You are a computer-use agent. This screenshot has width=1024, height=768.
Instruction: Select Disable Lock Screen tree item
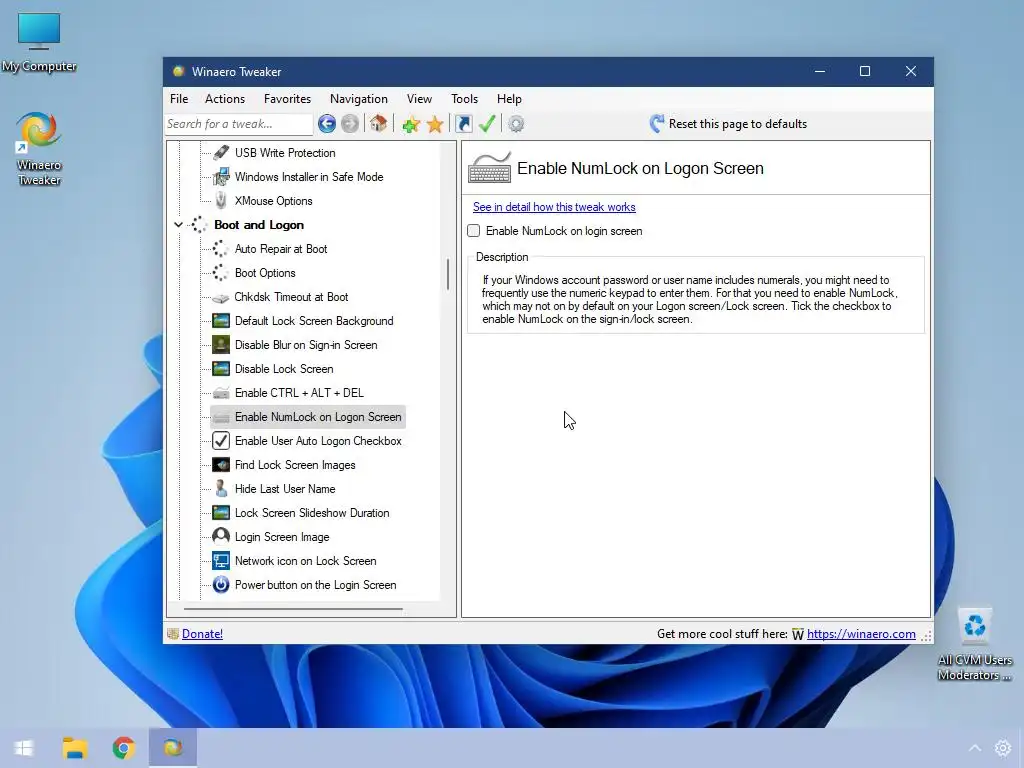tap(283, 369)
